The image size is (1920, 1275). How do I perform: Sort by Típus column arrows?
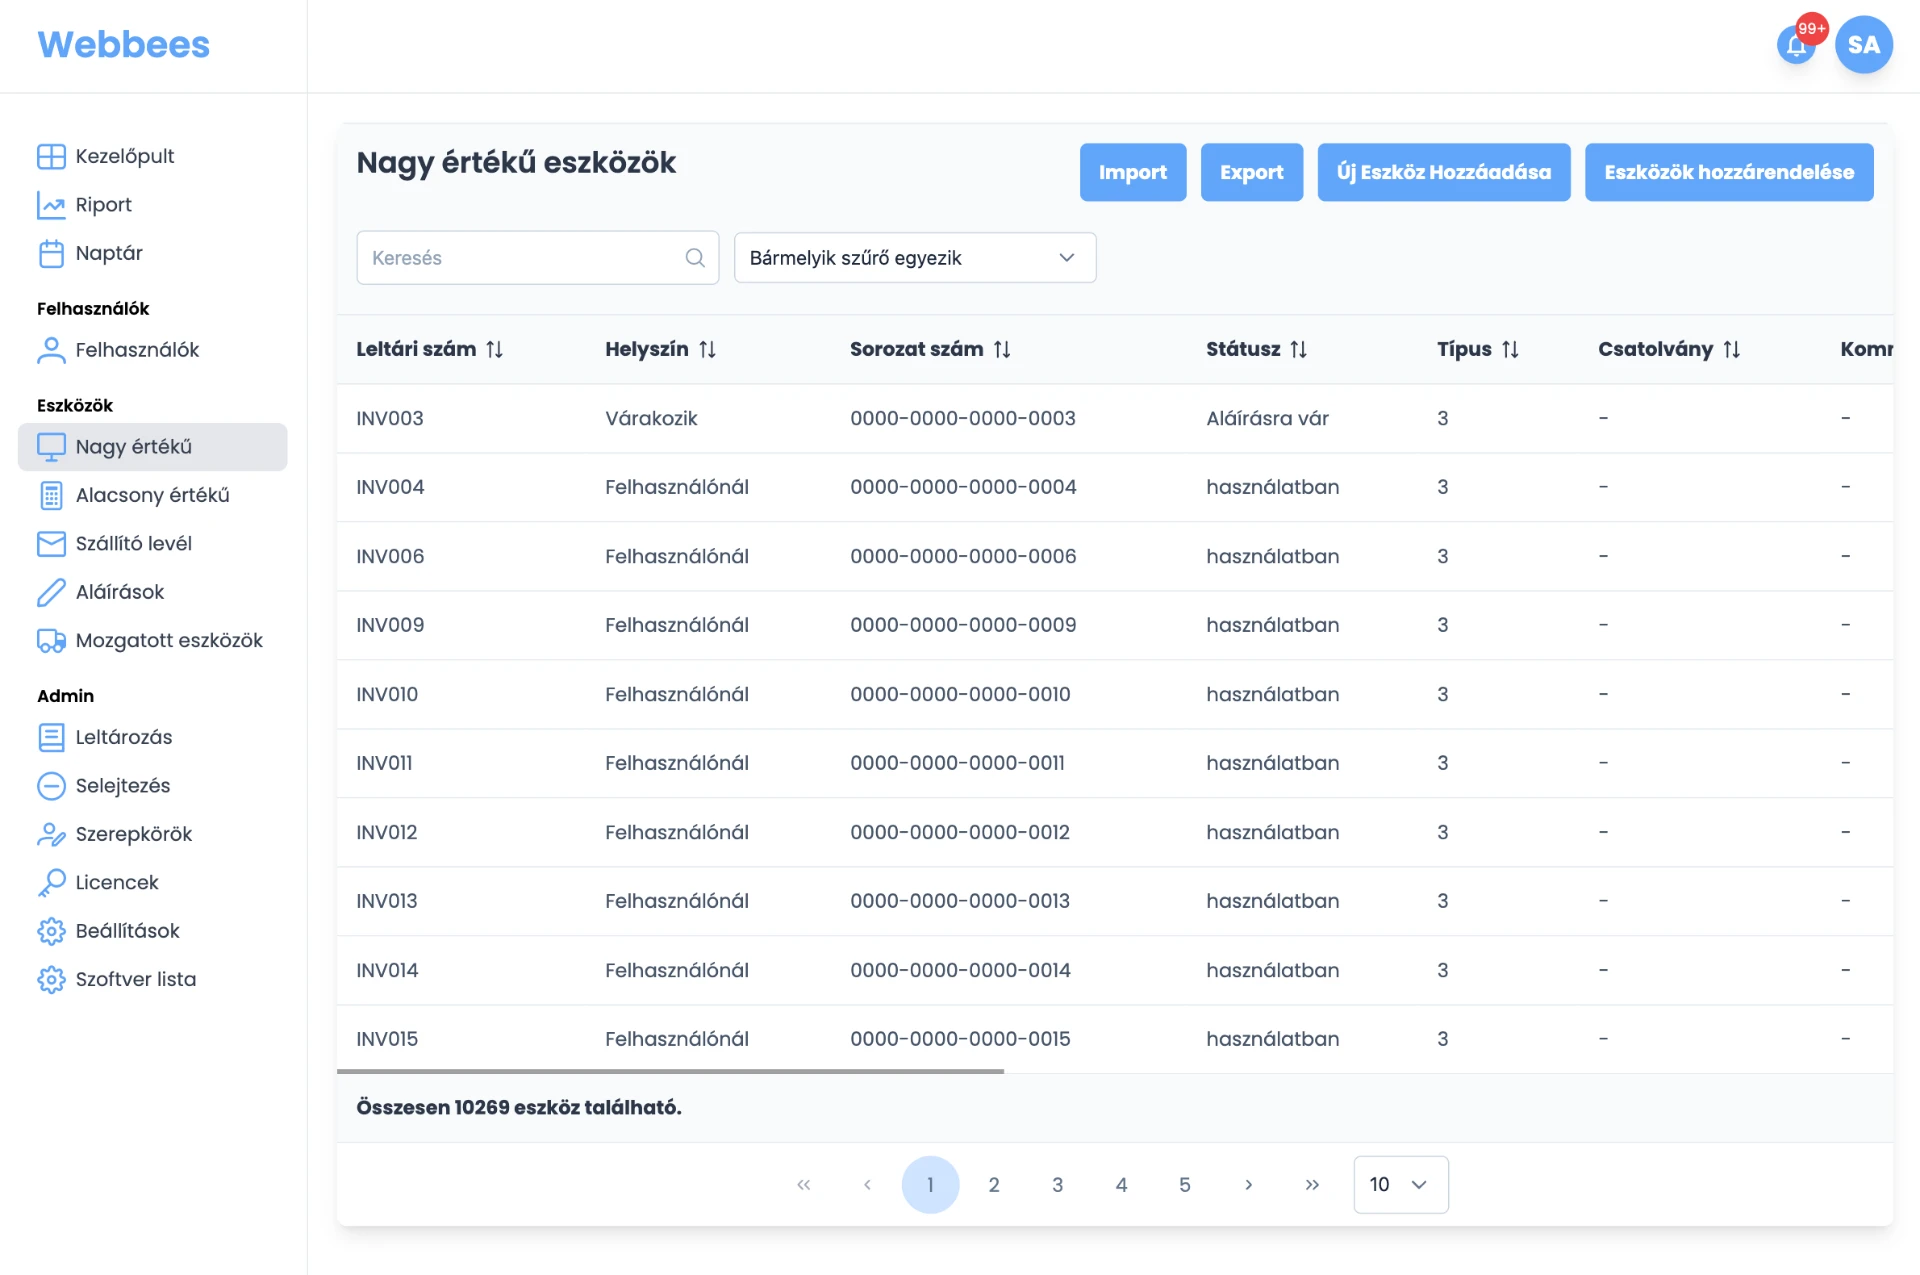click(1510, 349)
